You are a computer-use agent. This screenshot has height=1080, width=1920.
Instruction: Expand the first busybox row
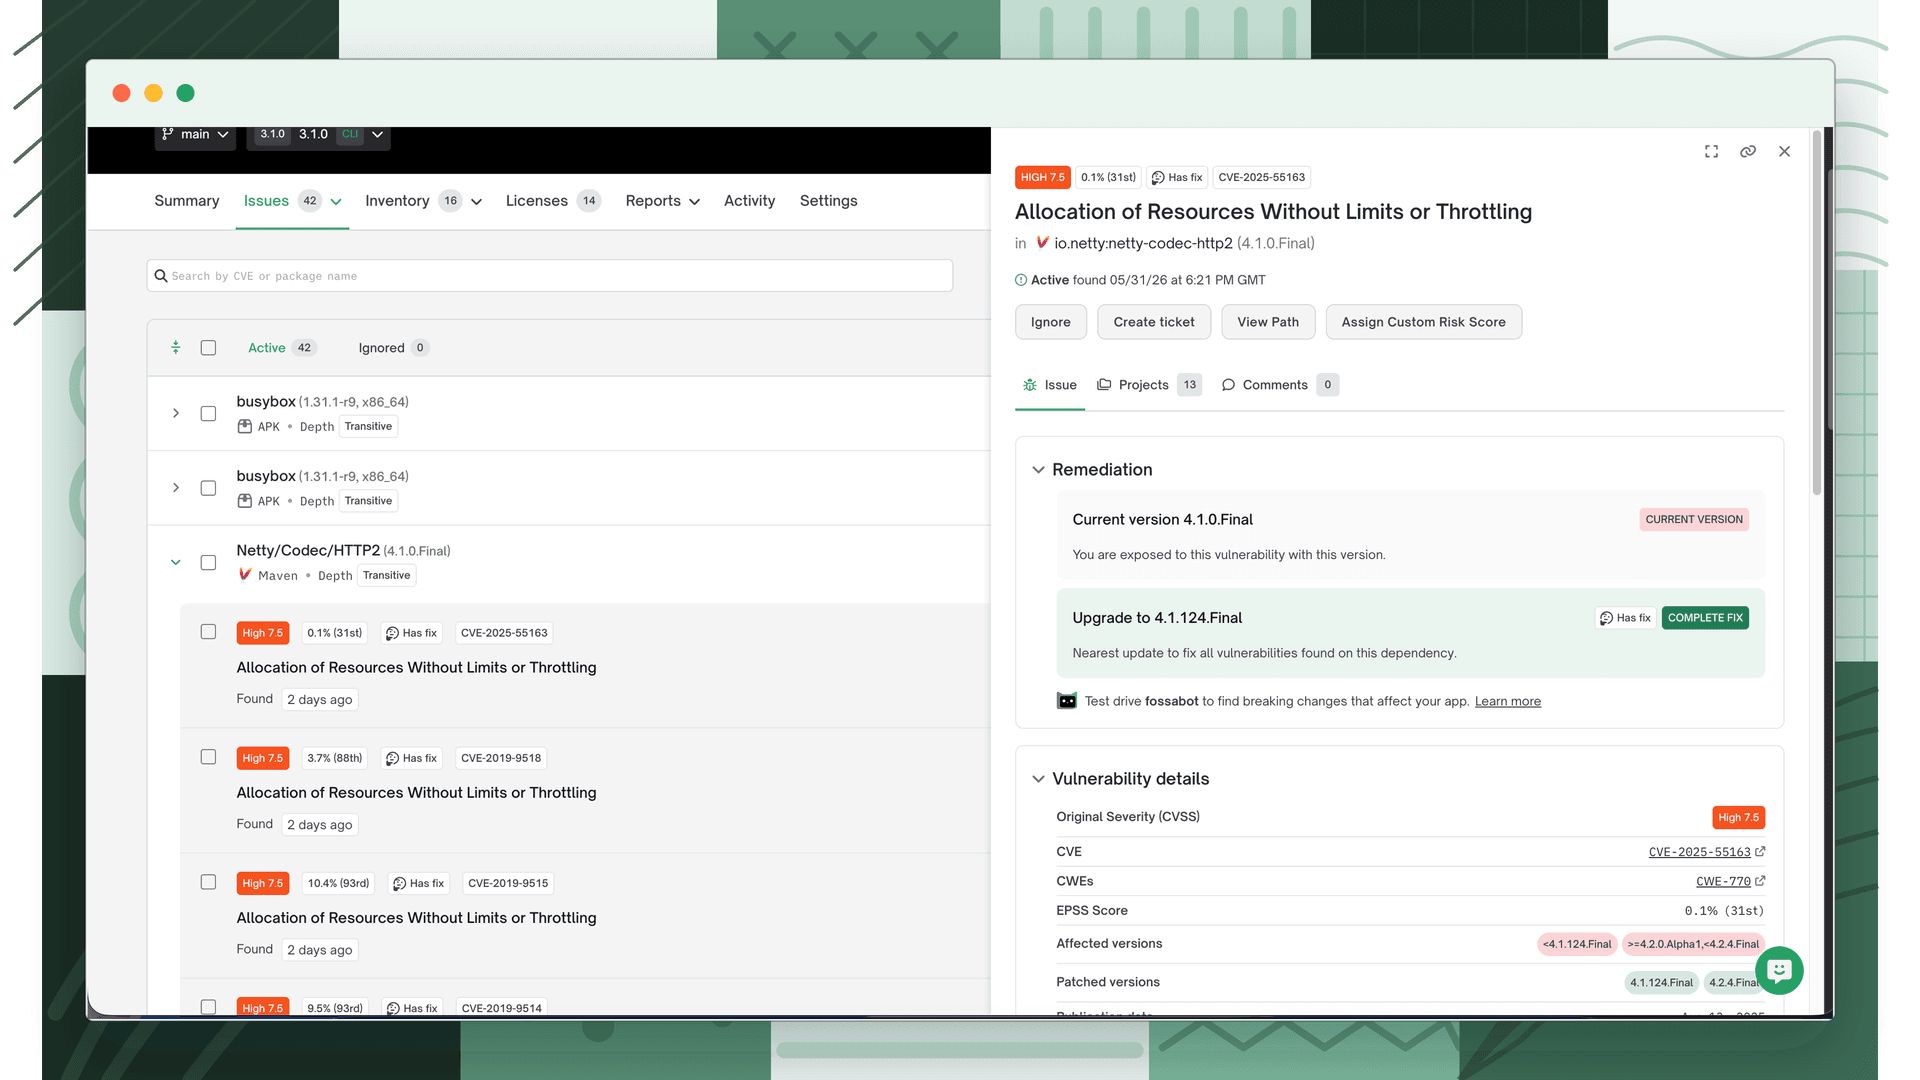pyautogui.click(x=176, y=413)
